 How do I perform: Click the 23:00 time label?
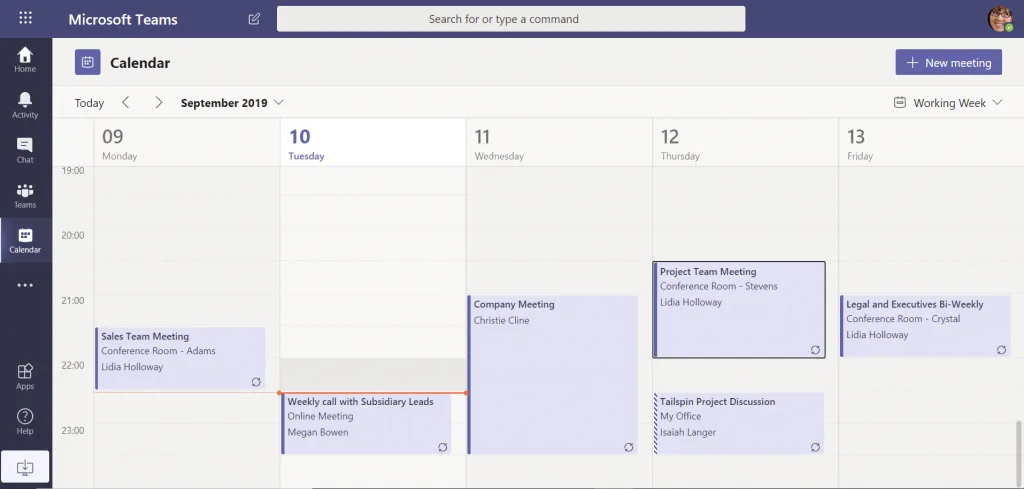(x=72, y=430)
